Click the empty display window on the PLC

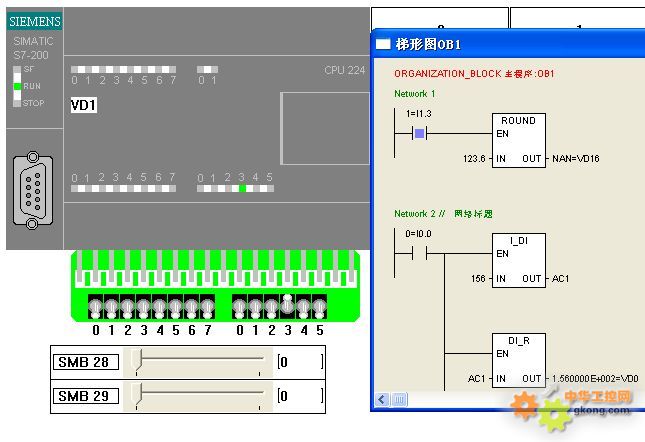tap(325, 128)
